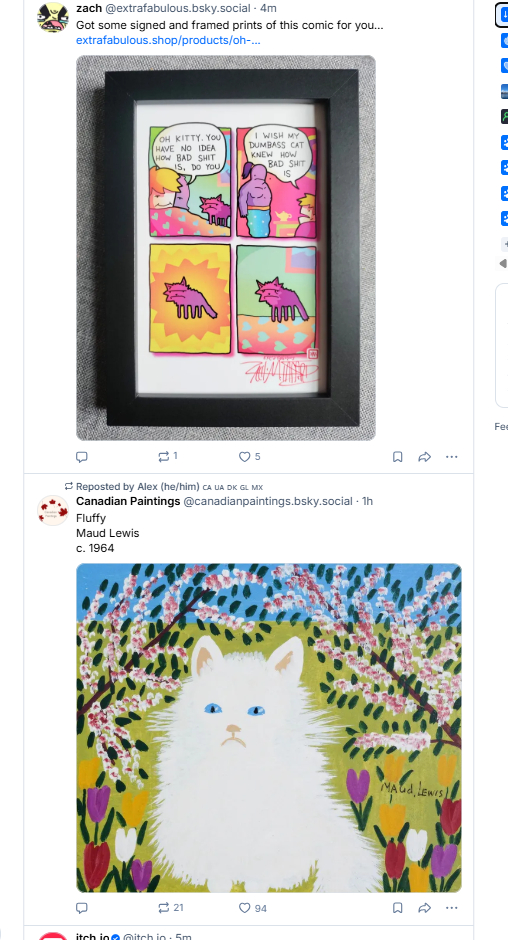This screenshot has width=508, height=940.
Task: Repost zach's framed prints post
Action: coord(168,457)
